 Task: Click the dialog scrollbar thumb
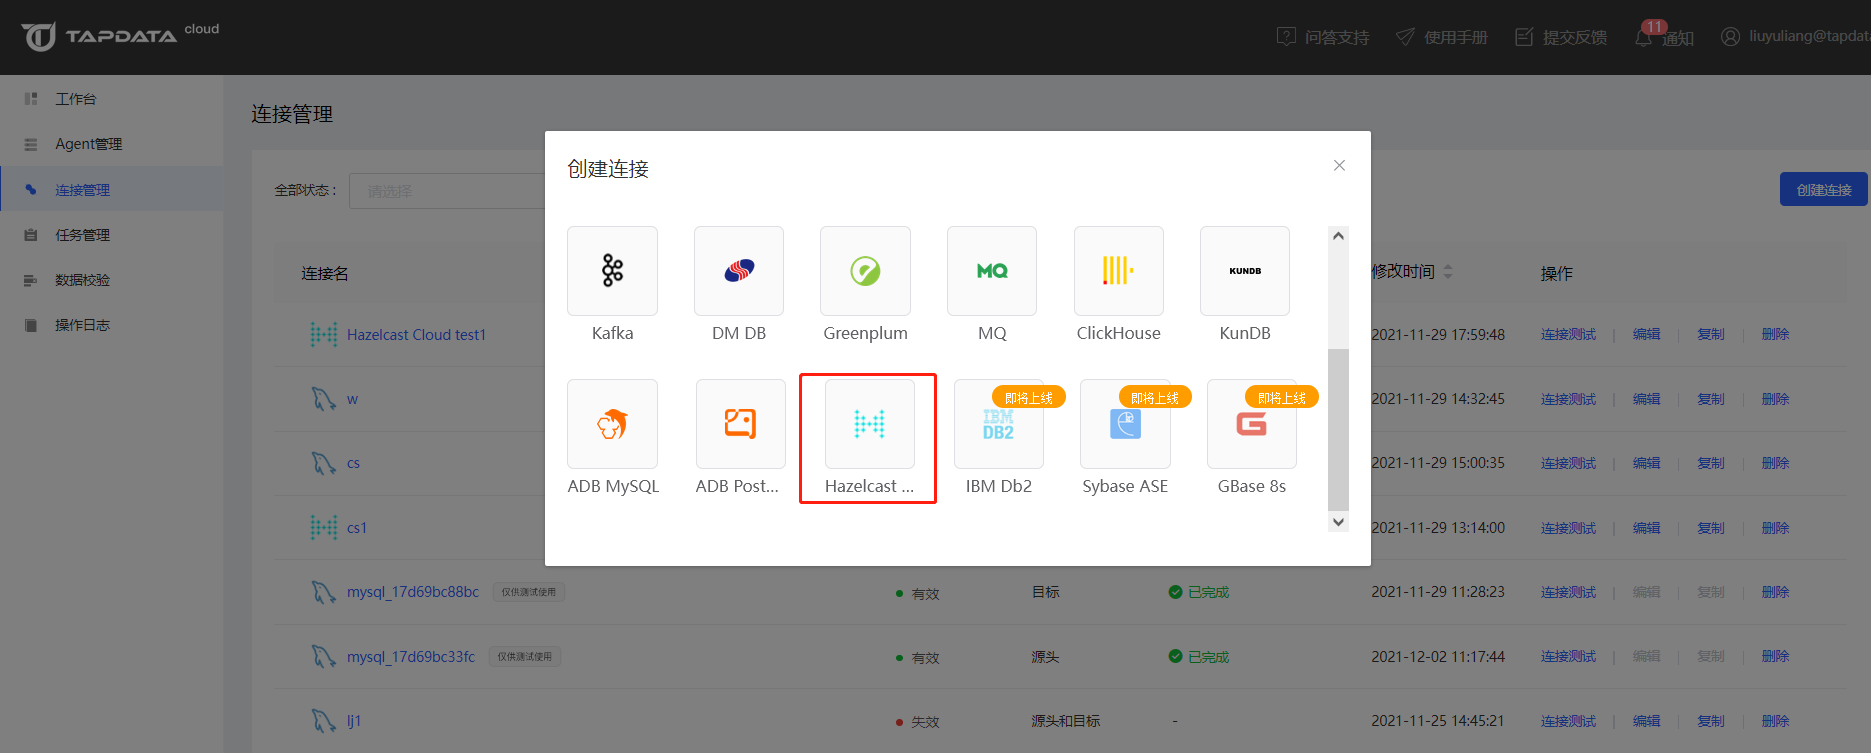point(1338,430)
